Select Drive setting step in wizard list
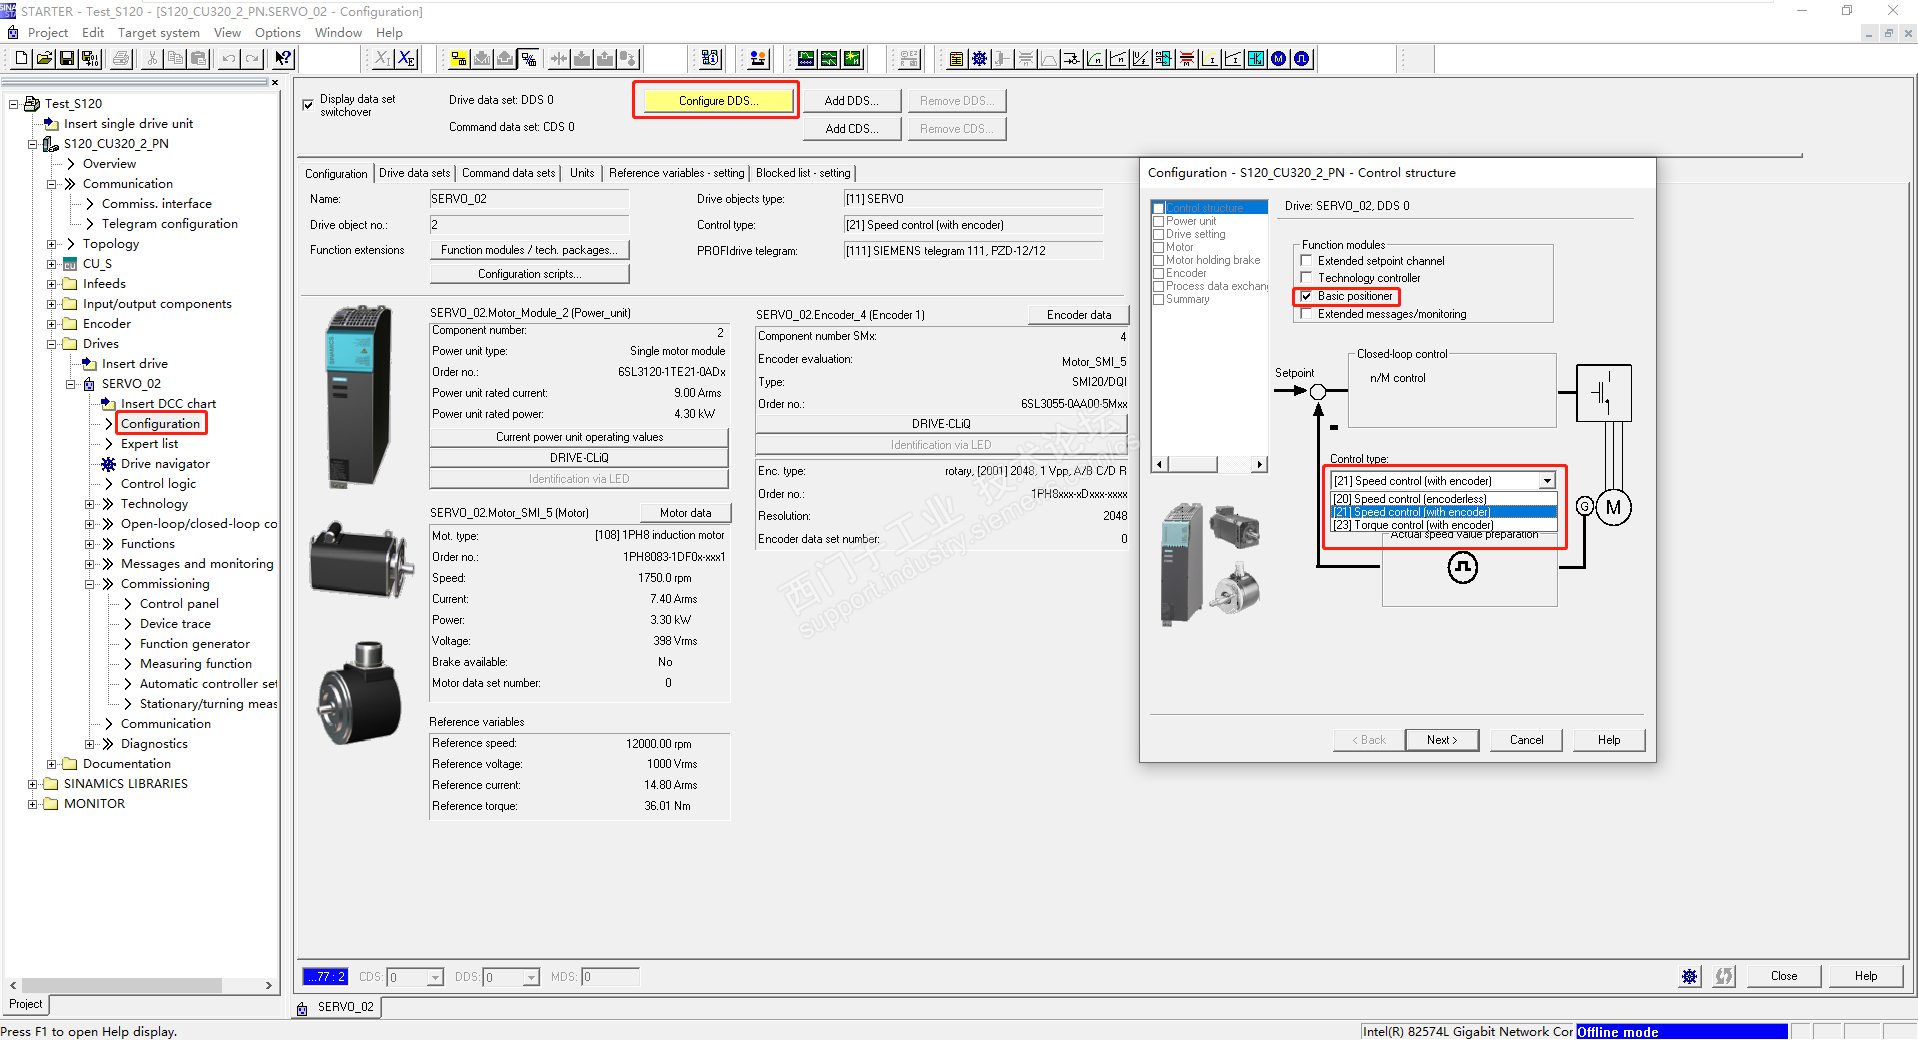Image resolution: width=1918 pixels, height=1040 pixels. [1195, 234]
